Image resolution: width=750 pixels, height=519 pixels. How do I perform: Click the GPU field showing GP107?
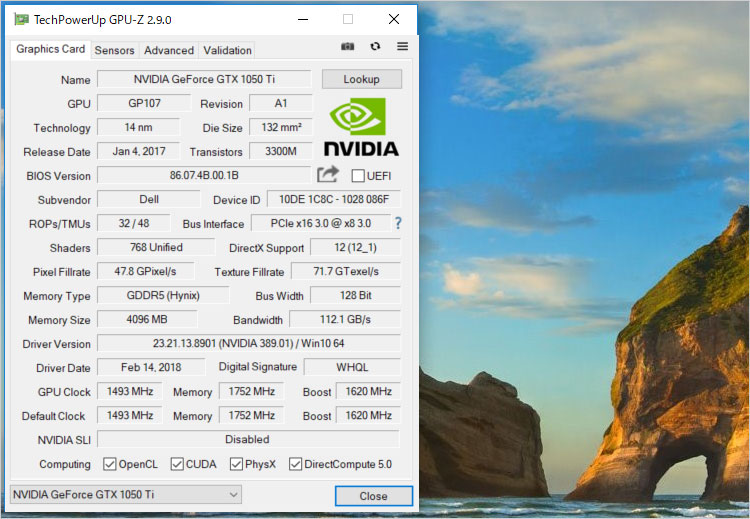pos(144,103)
